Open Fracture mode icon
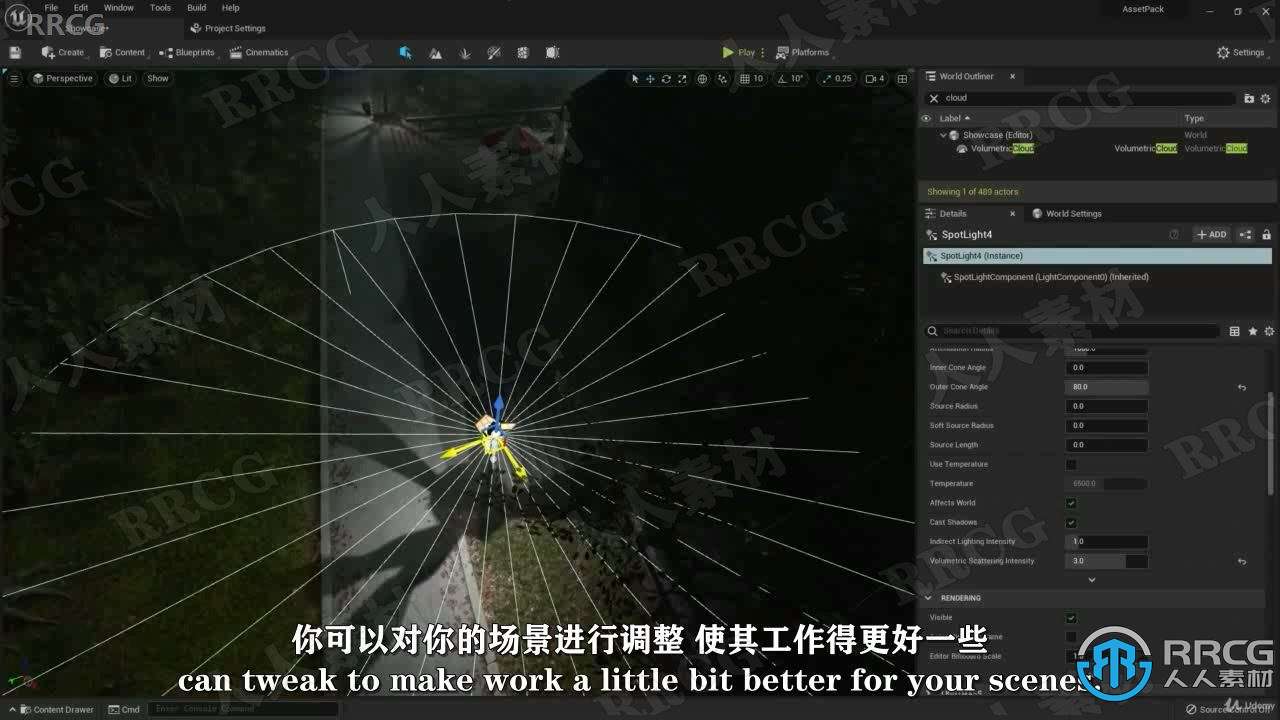Screen dimensions: 1280x720 click(522, 52)
